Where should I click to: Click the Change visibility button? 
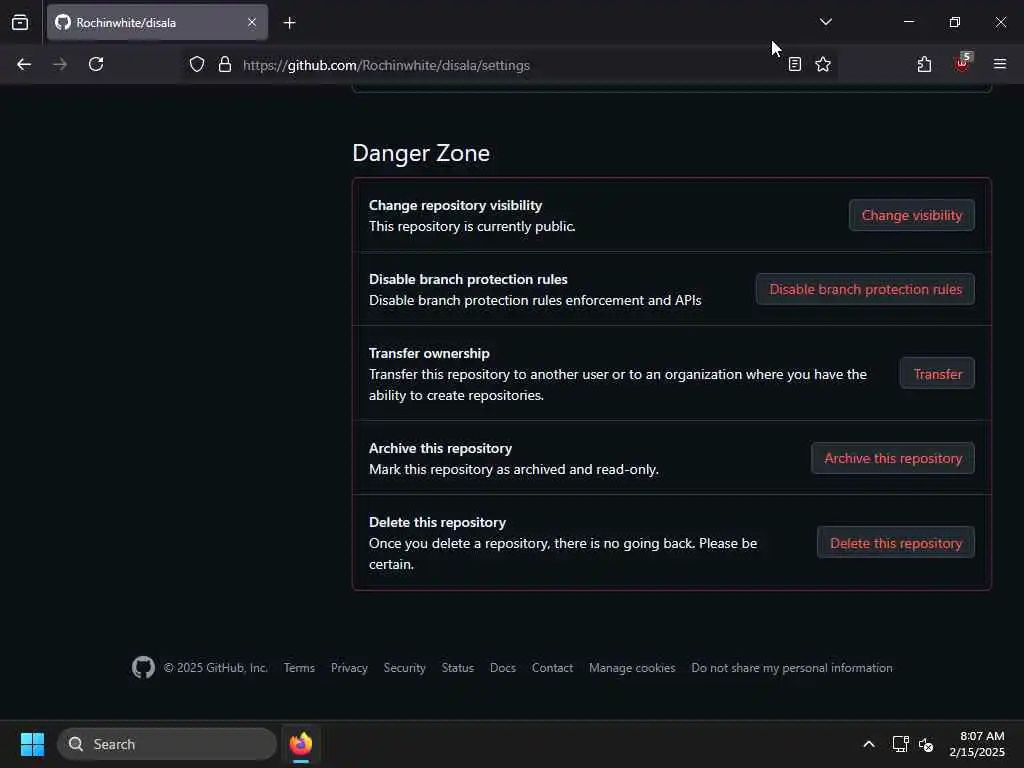coord(912,216)
